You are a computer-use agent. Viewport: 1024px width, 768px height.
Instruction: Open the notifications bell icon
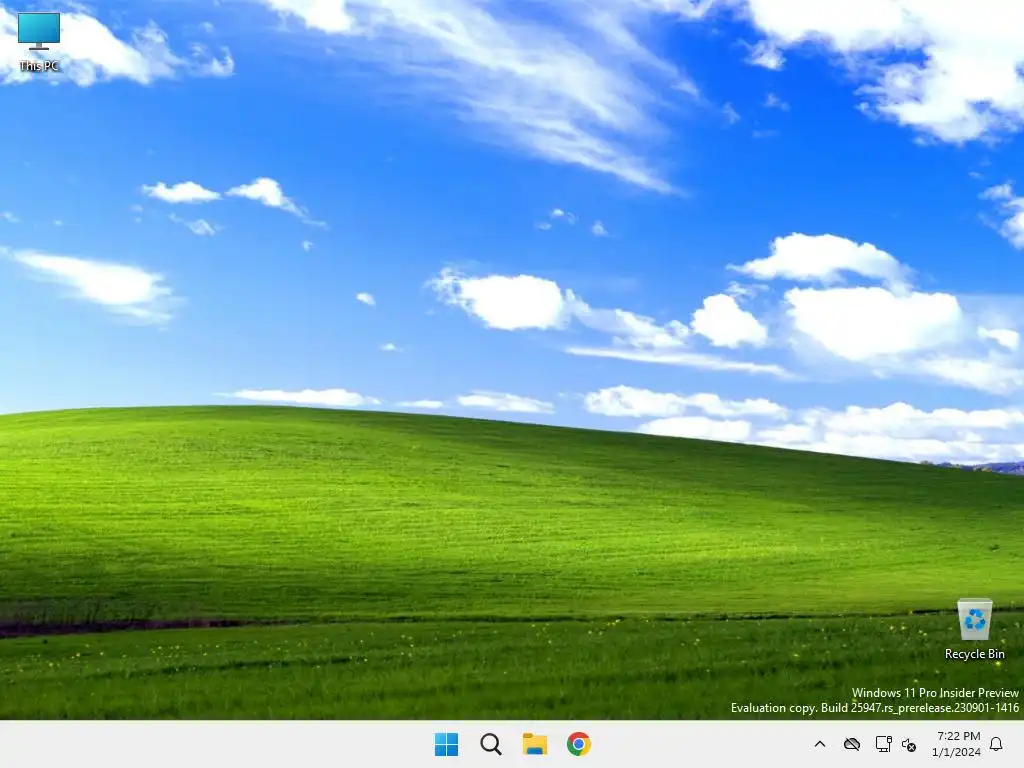[x=997, y=744]
